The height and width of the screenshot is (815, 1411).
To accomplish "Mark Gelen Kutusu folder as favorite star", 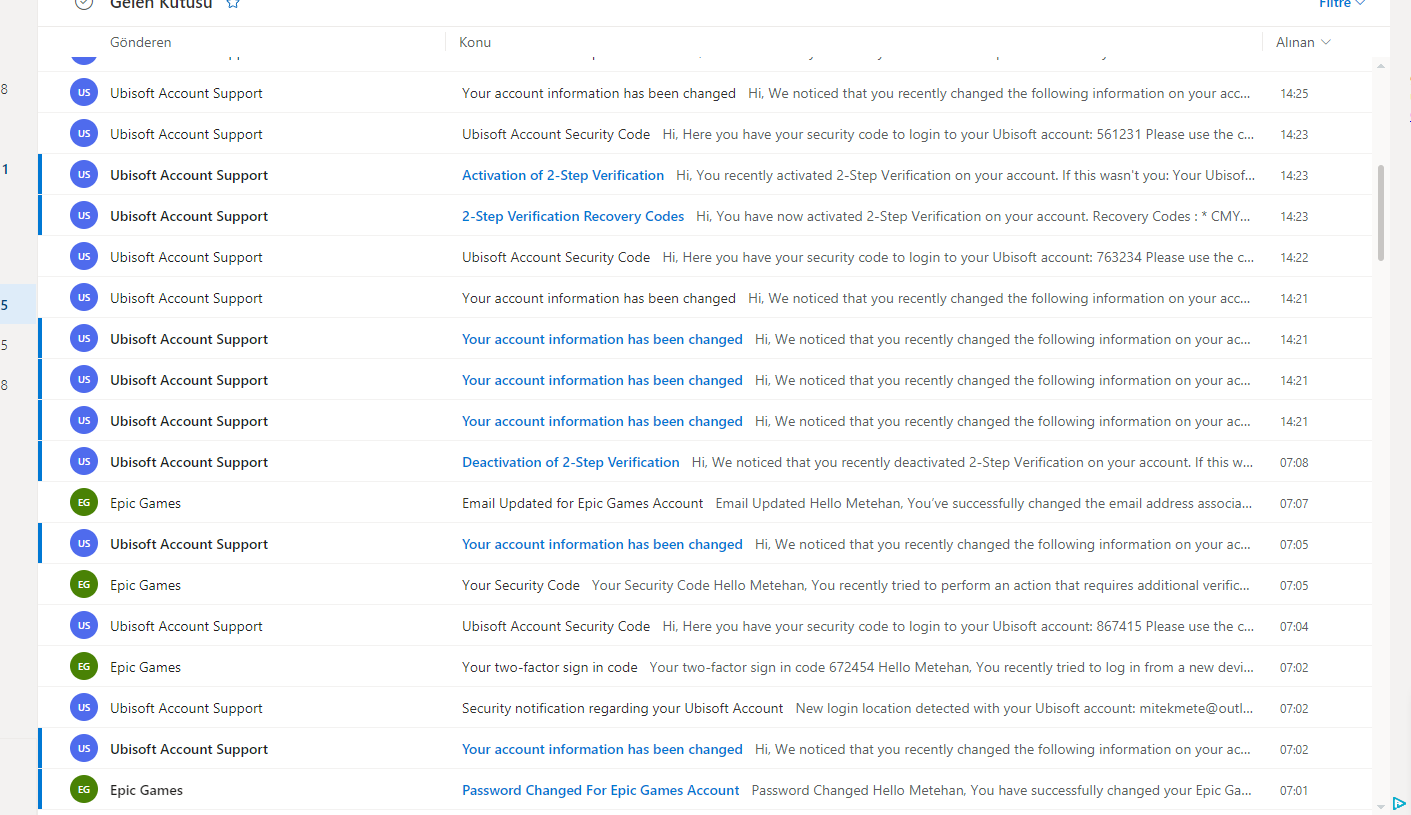I will pos(233,3).
